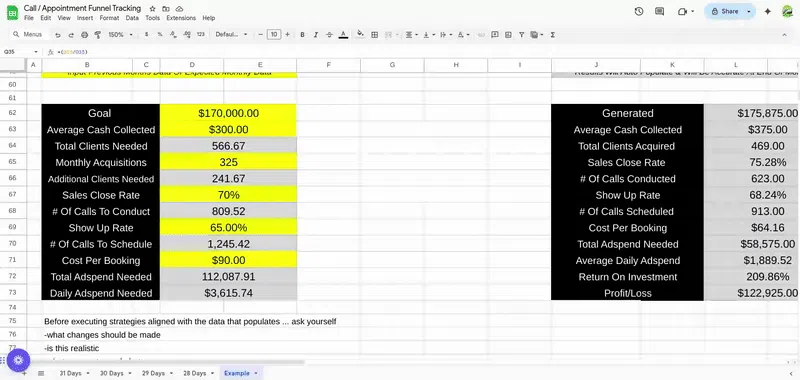Click the Redo icon in the toolbar
800x380 pixels.
point(71,35)
